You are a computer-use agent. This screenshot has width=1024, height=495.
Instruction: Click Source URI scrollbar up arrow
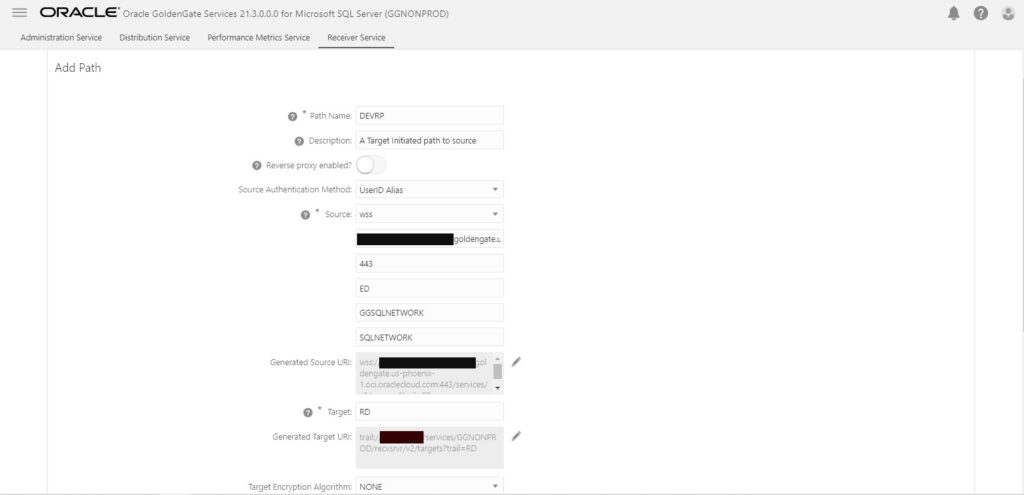[498, 359]
